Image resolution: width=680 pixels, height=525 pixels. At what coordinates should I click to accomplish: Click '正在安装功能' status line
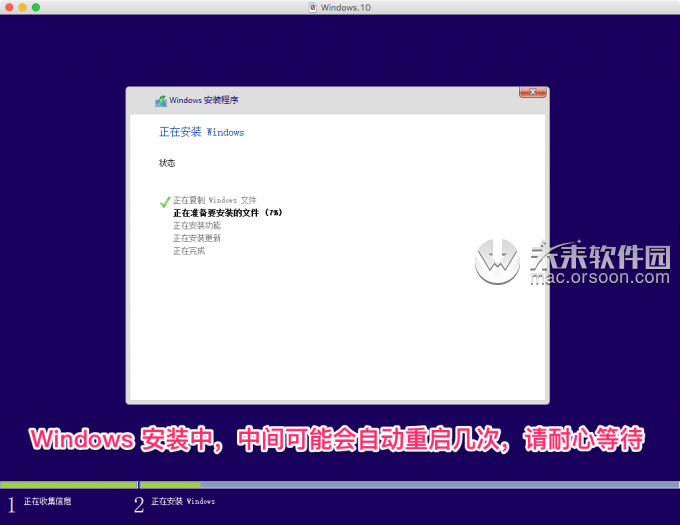(197, 225)
